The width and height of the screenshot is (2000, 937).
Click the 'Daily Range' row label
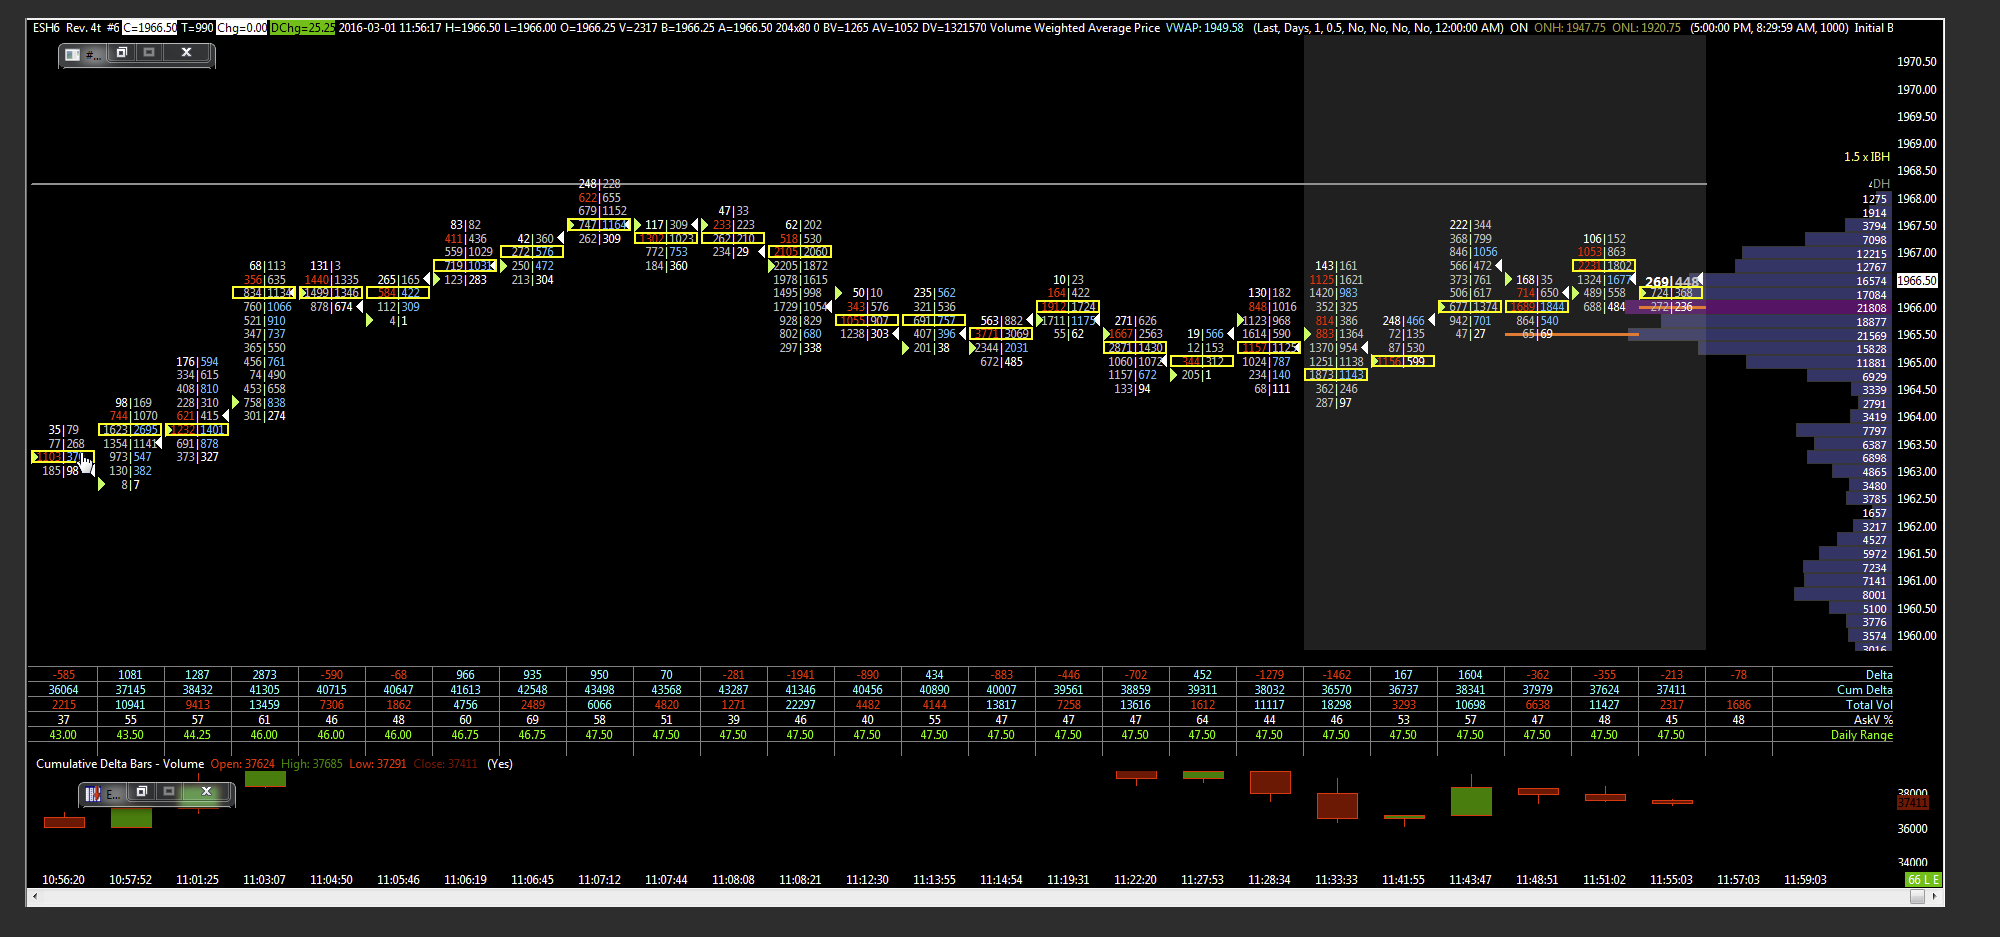1862,735
